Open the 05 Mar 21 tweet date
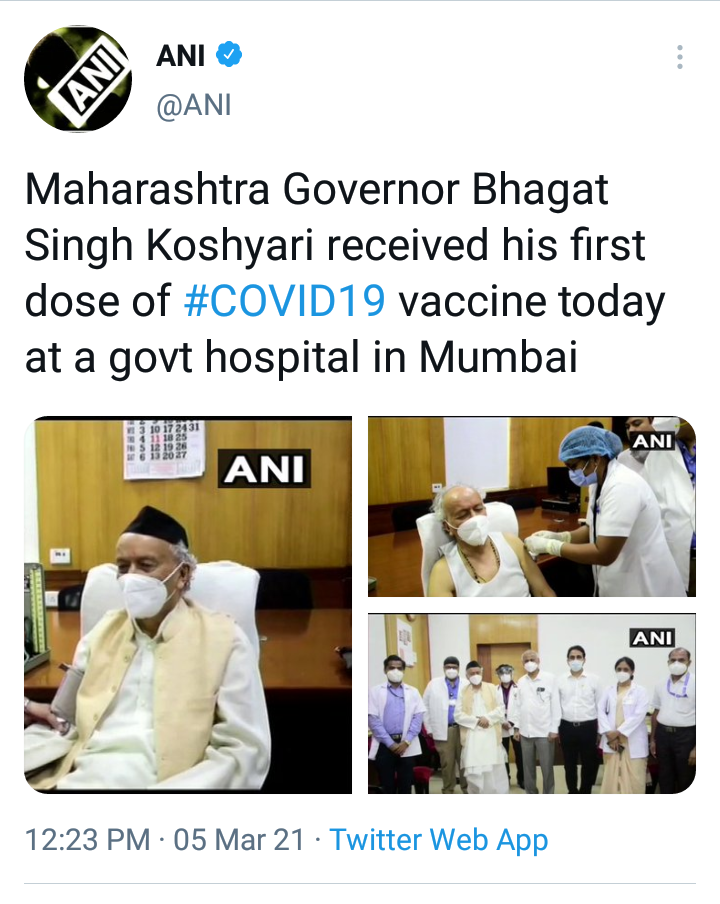The height and width of the screenshot is (904, 720). tap(239, 839)
